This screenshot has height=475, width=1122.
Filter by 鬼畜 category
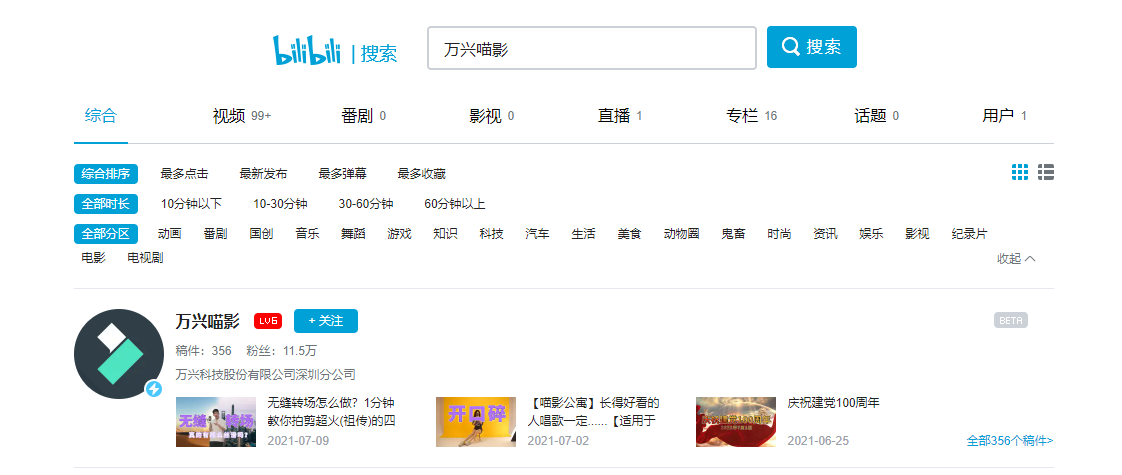733,234
